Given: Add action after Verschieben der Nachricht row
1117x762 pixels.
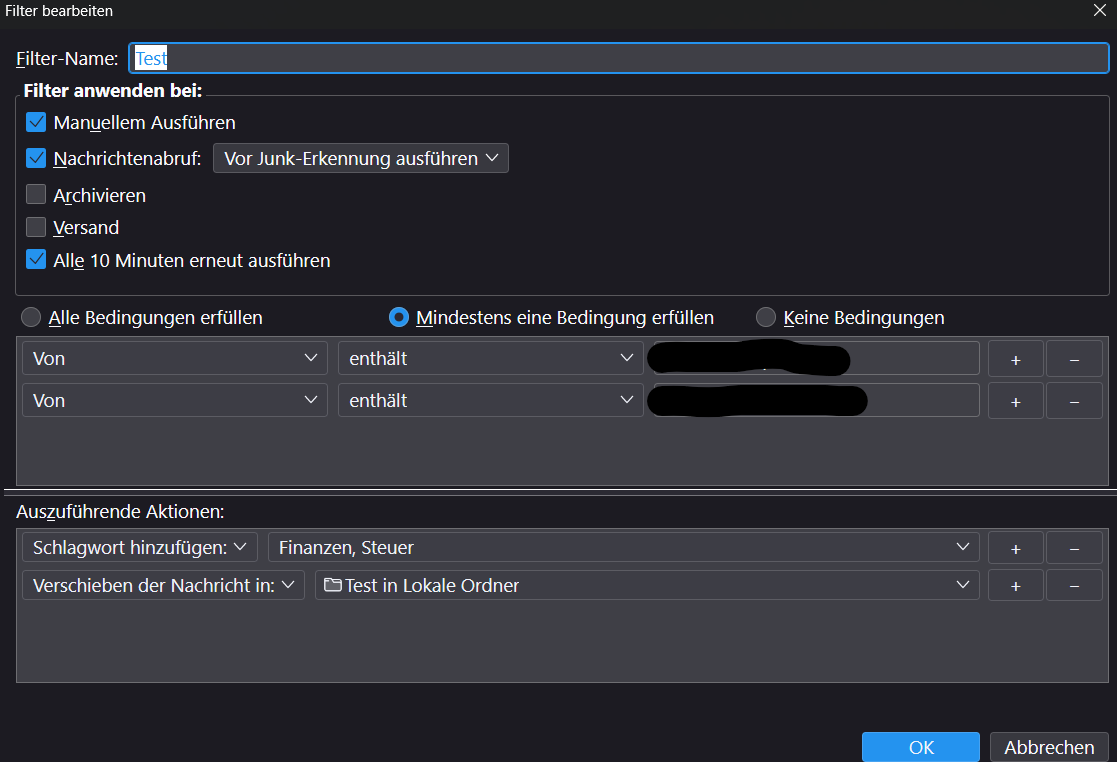Looking at the screenshot, I should (1015, 586).
